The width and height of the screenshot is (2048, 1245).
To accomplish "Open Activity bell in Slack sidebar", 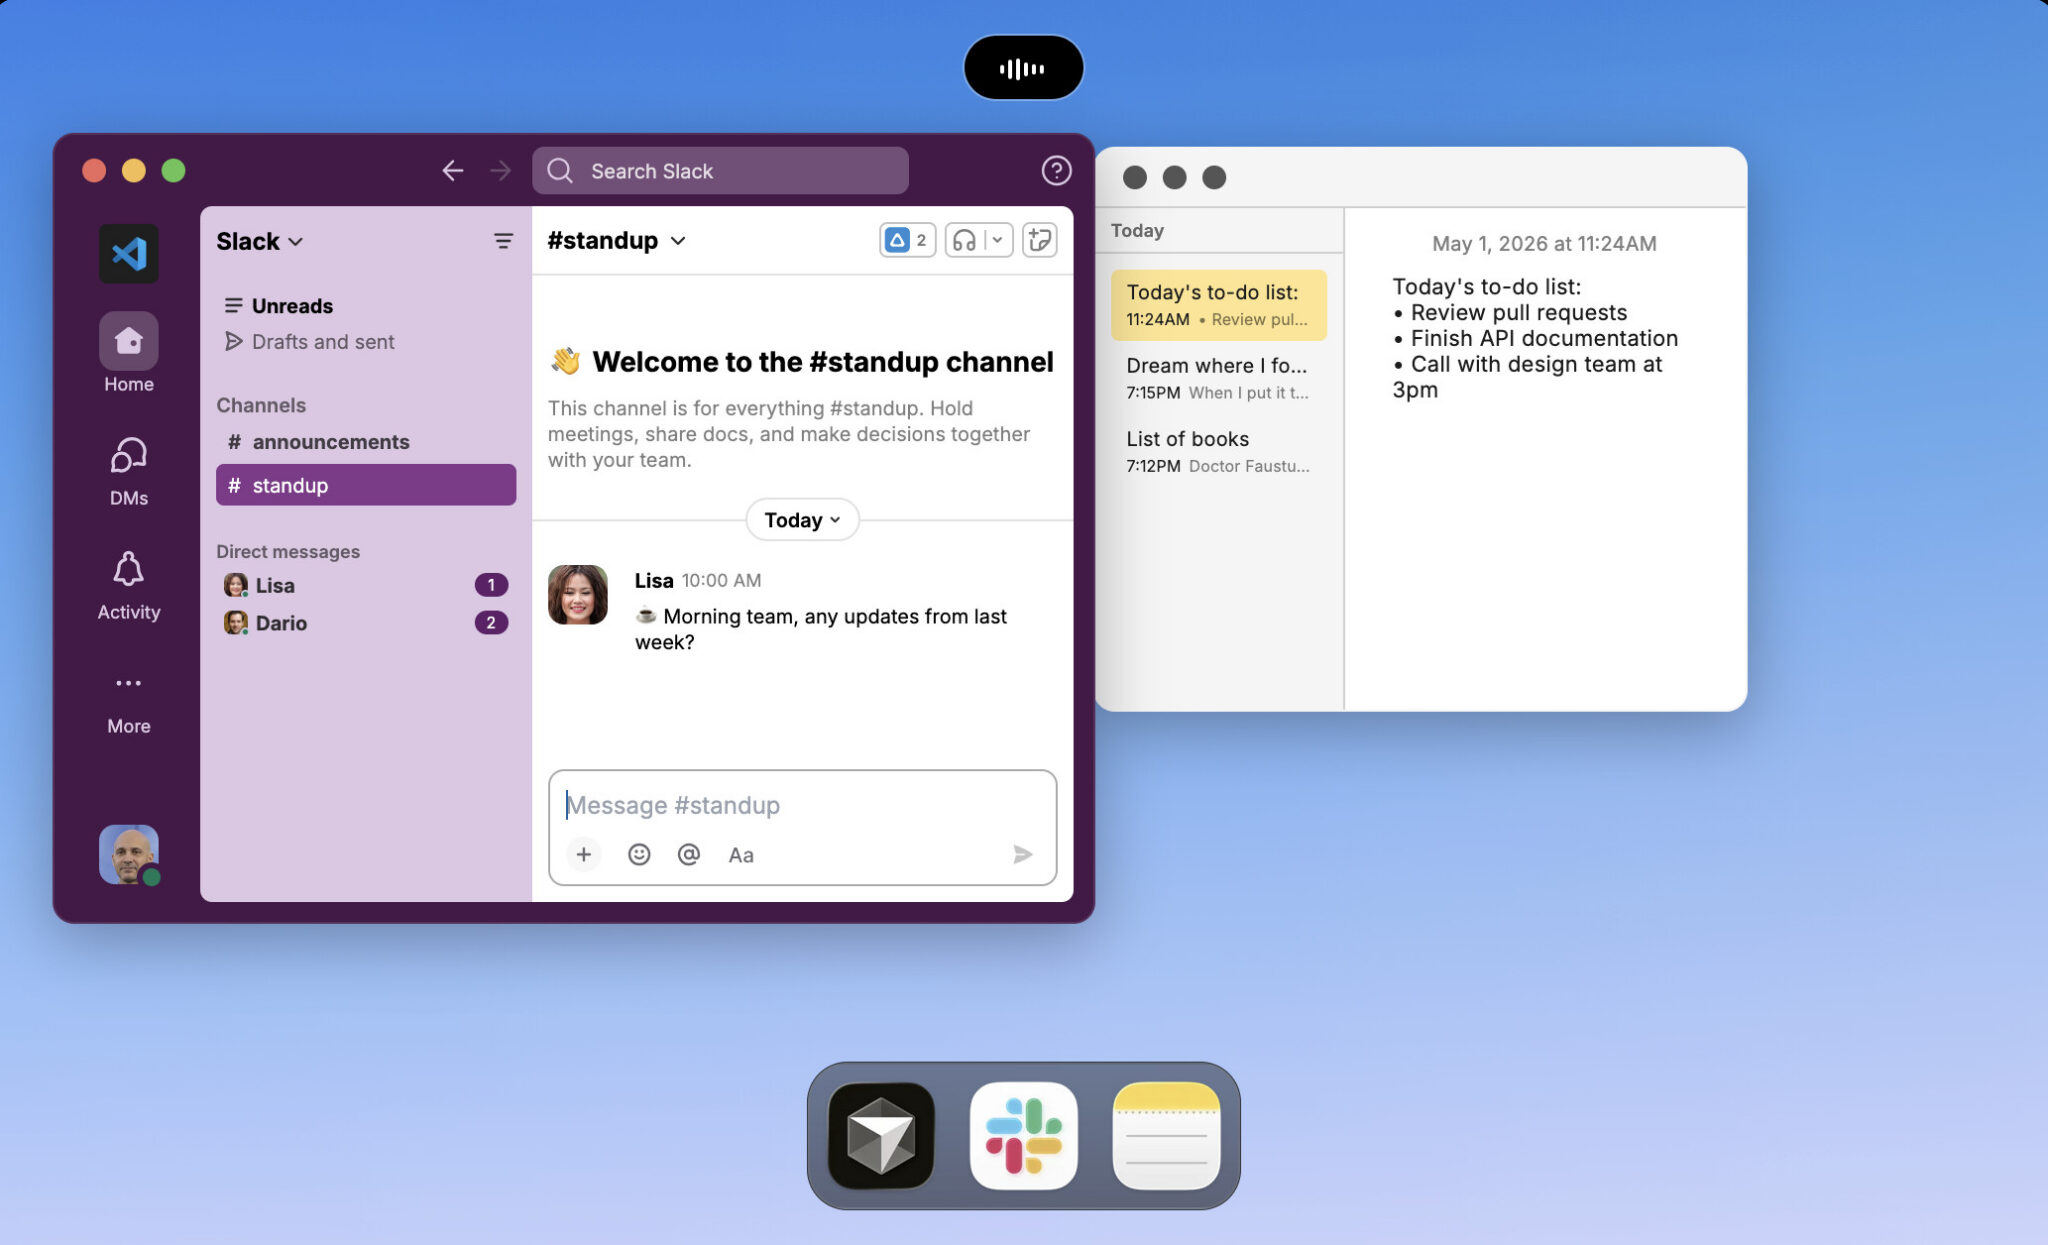I will click(128, 586).
